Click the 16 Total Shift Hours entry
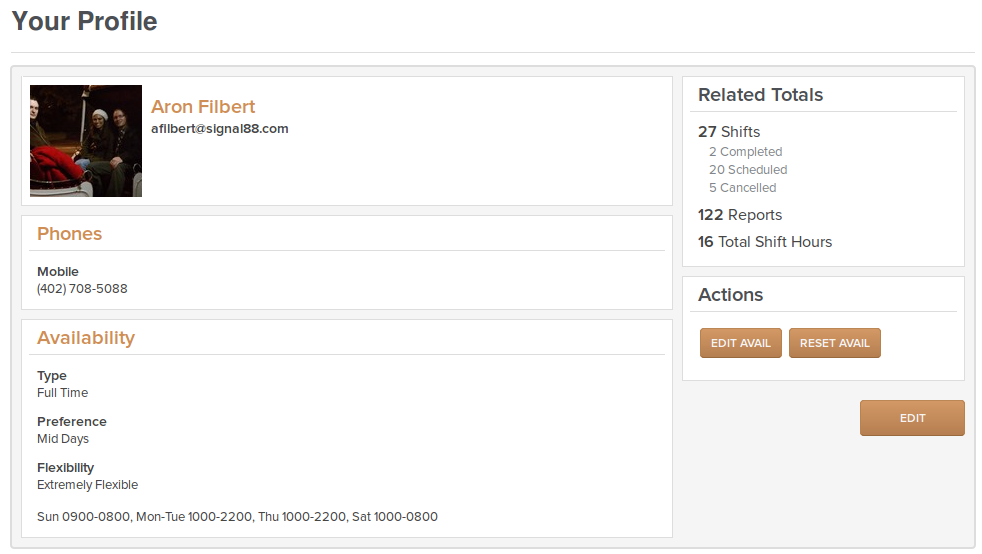Screen dimensions: 982x554 point(765,242)
